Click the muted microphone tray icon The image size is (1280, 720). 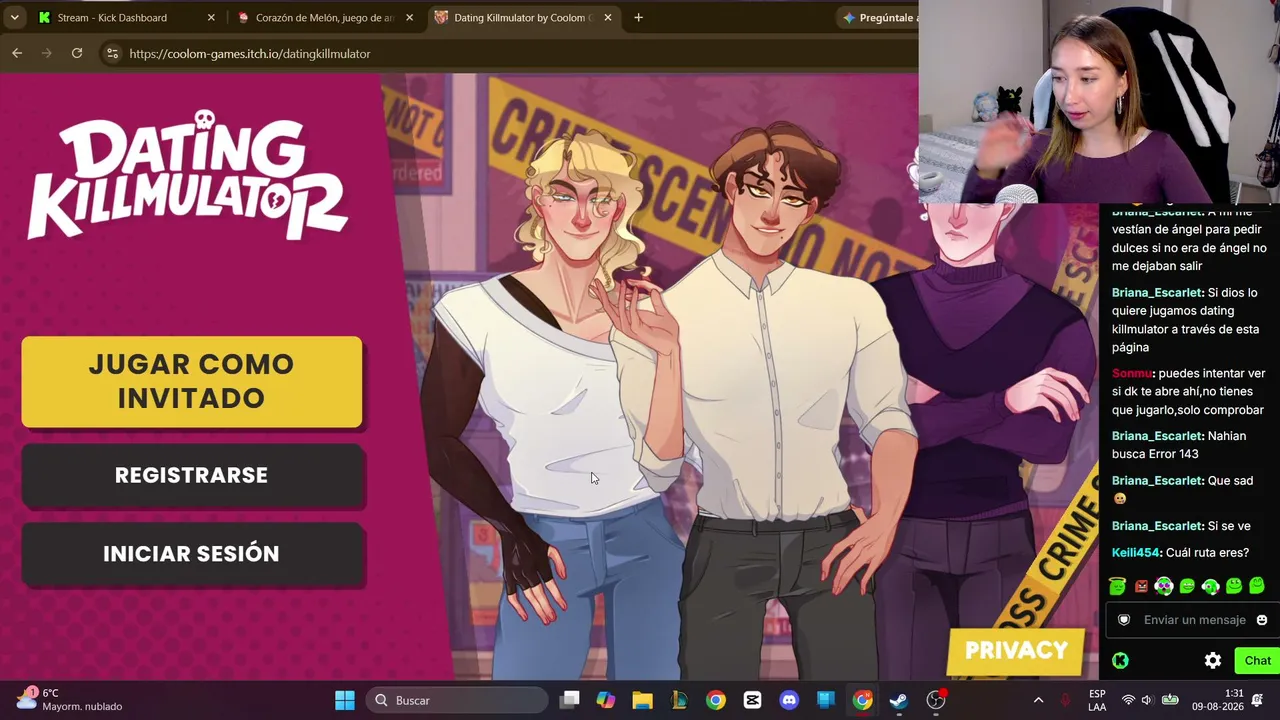click(1065, 700)
